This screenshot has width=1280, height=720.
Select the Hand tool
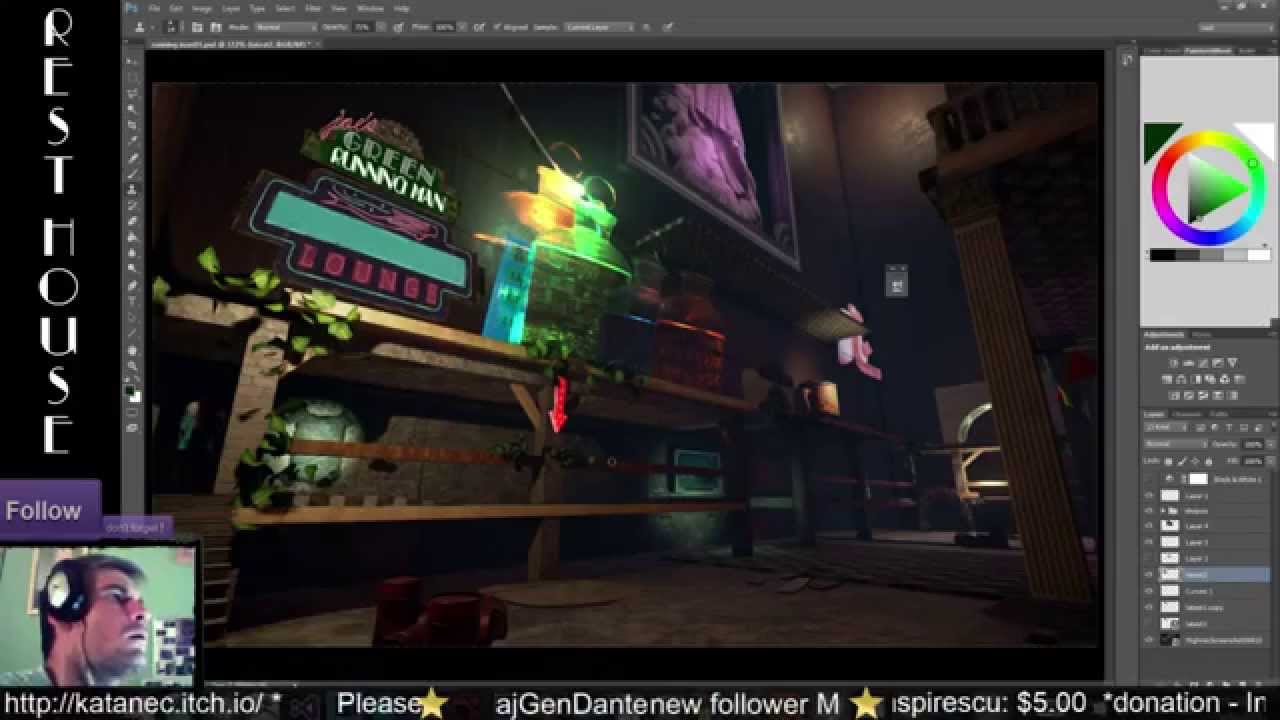(x=132, y=350)
